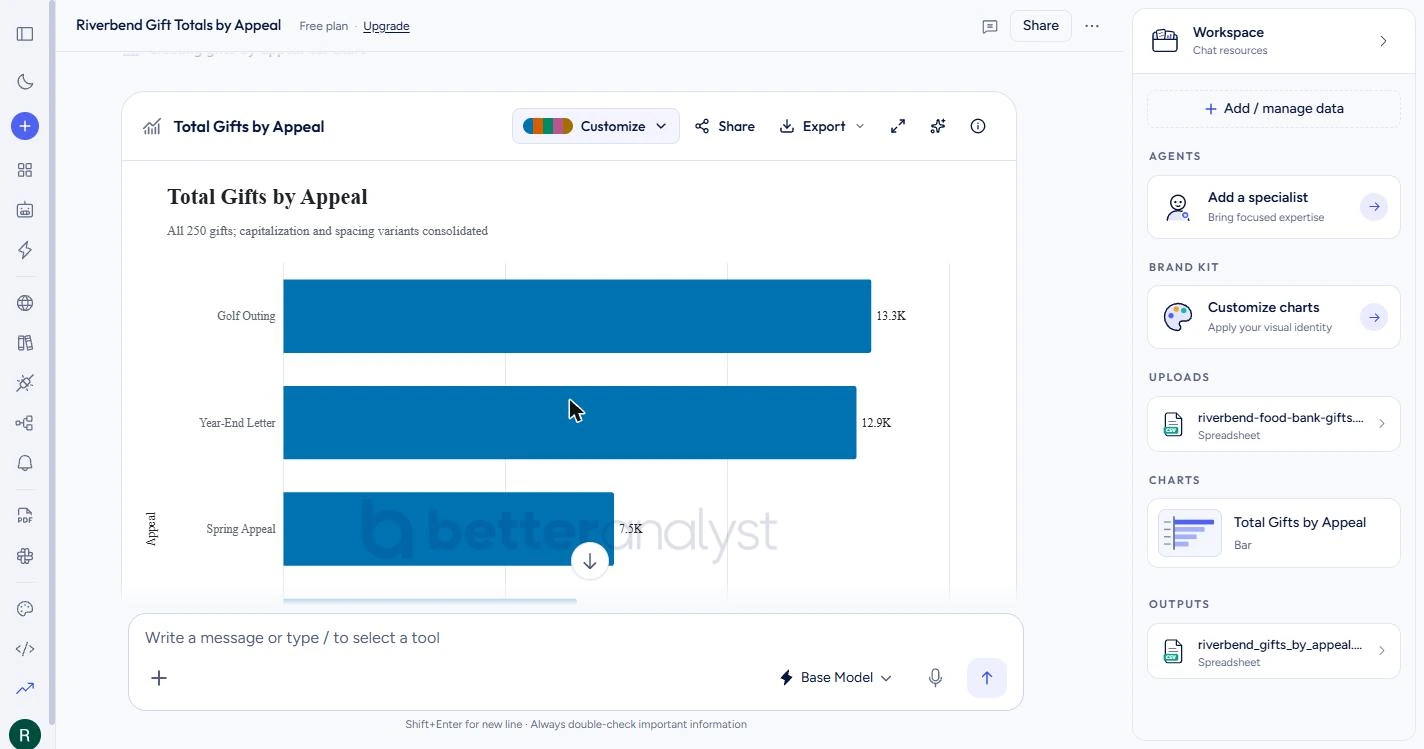Image resolution: width=1424 pixels, height=749 pixels.
Task: Add attachment with plus in message box
Action: 159,678
